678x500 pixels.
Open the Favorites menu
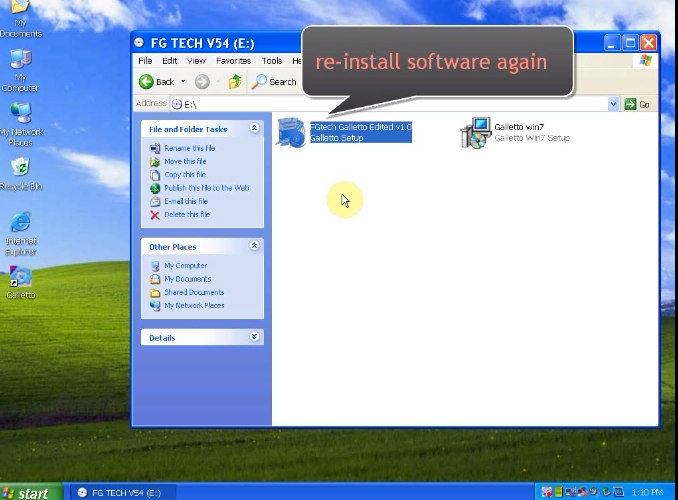(x=233, y=61)
